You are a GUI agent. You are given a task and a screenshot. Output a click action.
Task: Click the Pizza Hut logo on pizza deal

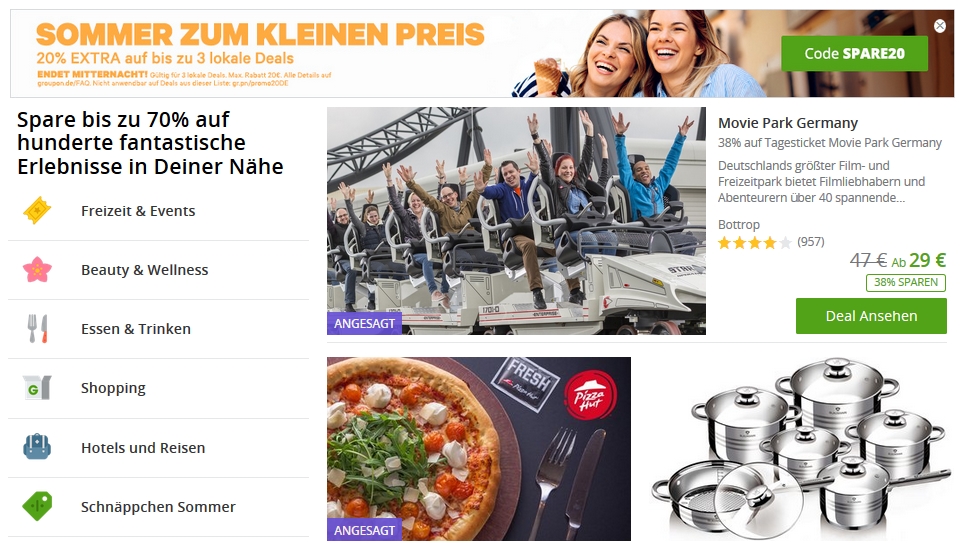tap(590, 395)
